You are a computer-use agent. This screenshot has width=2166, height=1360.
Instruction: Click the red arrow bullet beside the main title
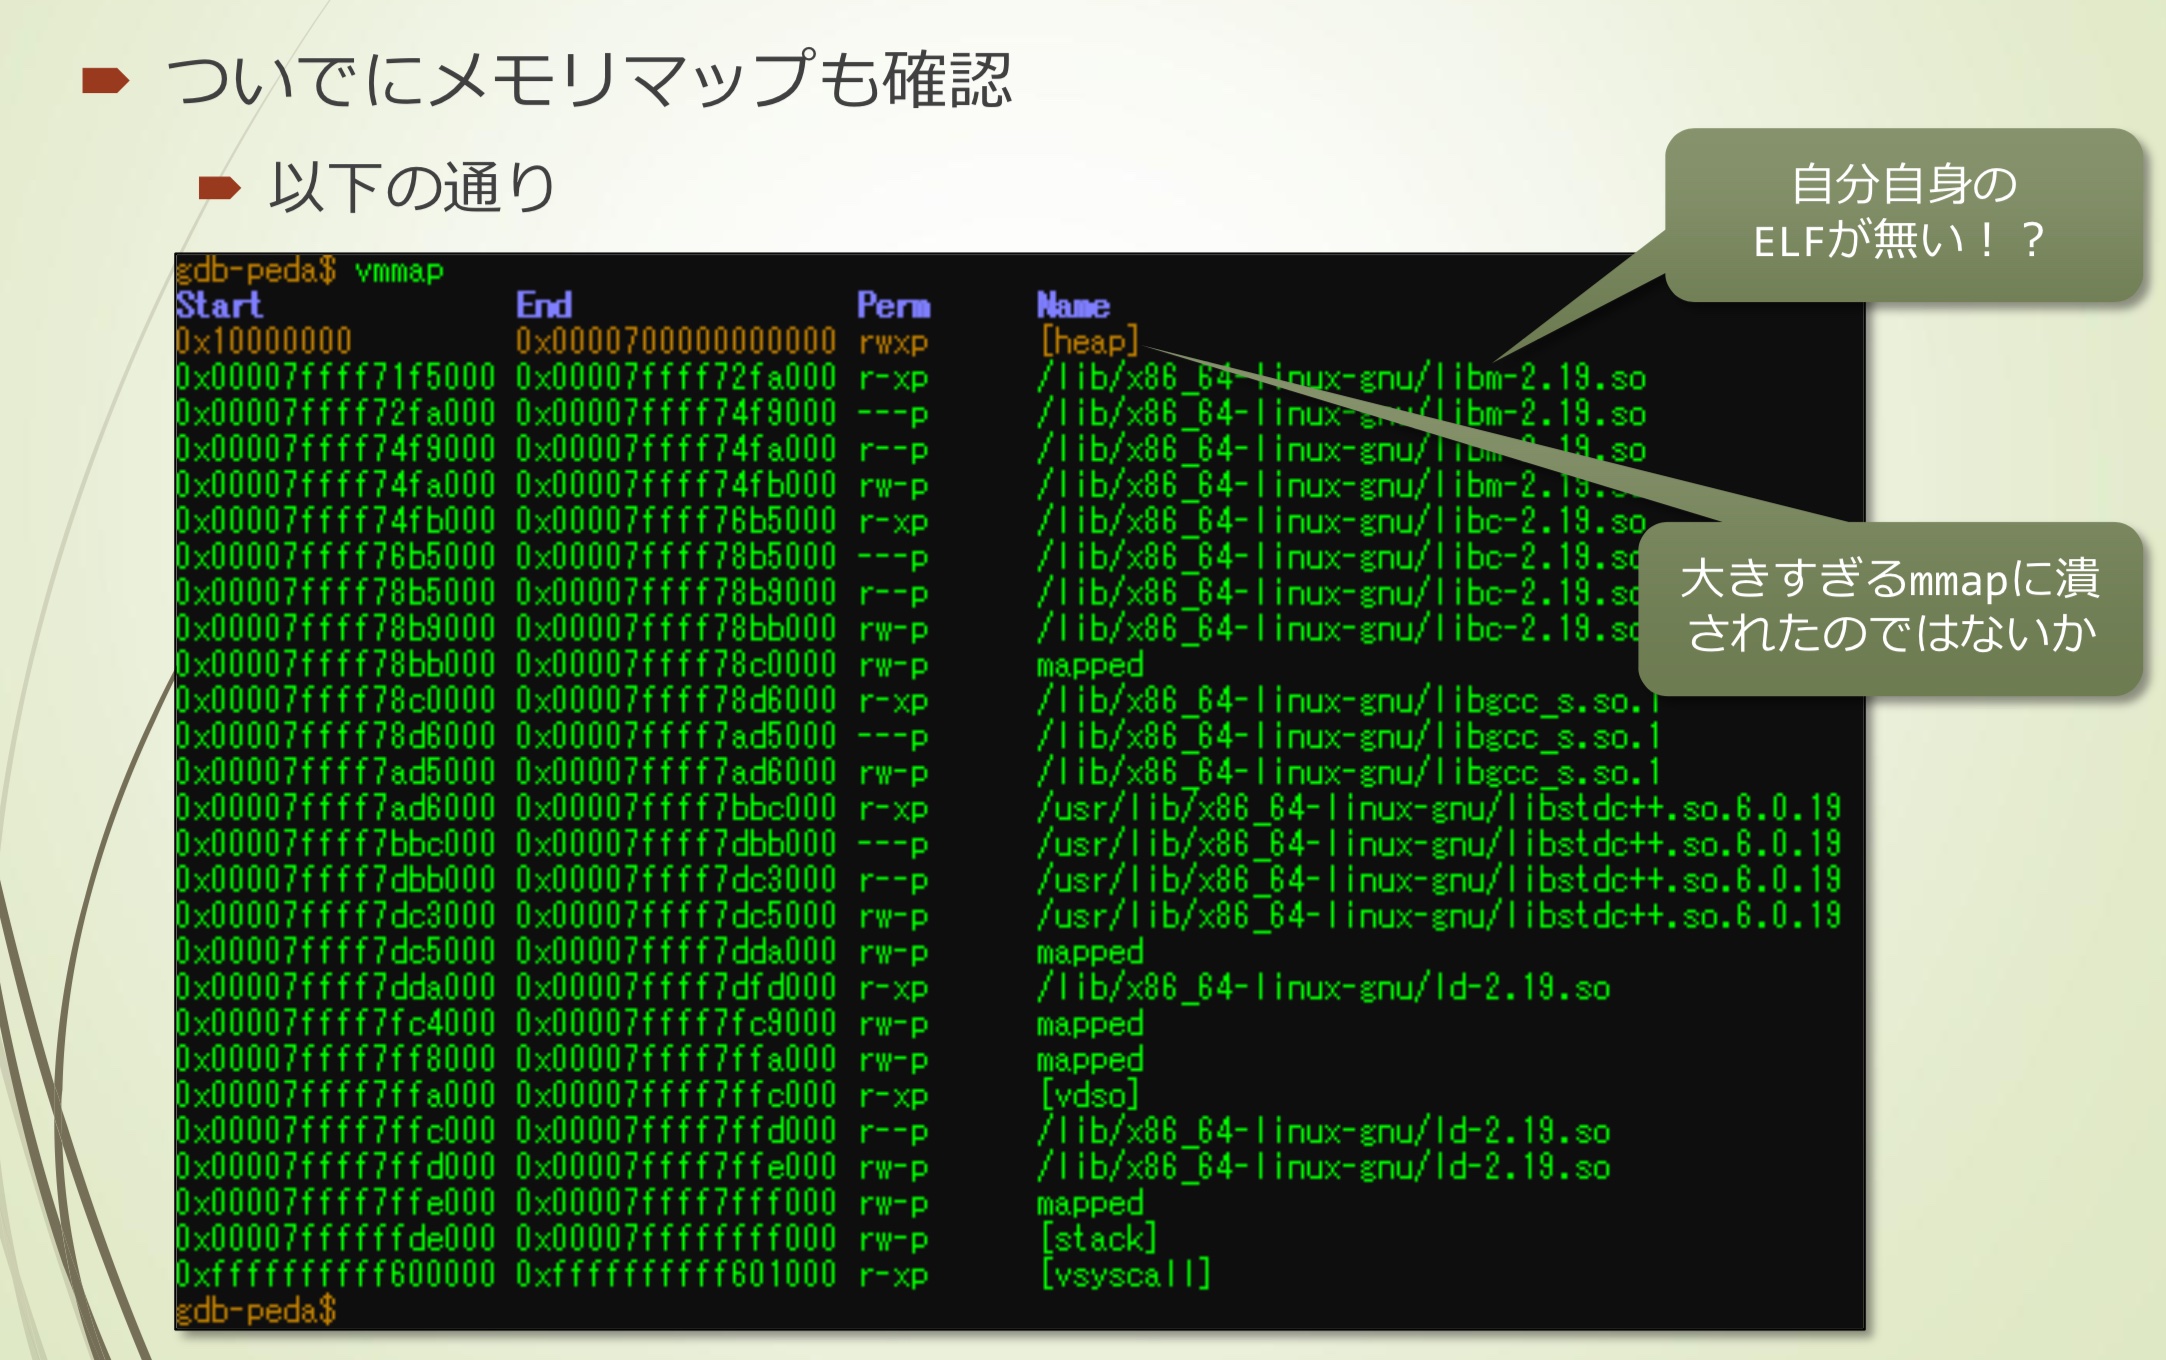pyautogui.click(x=105, y=80)
